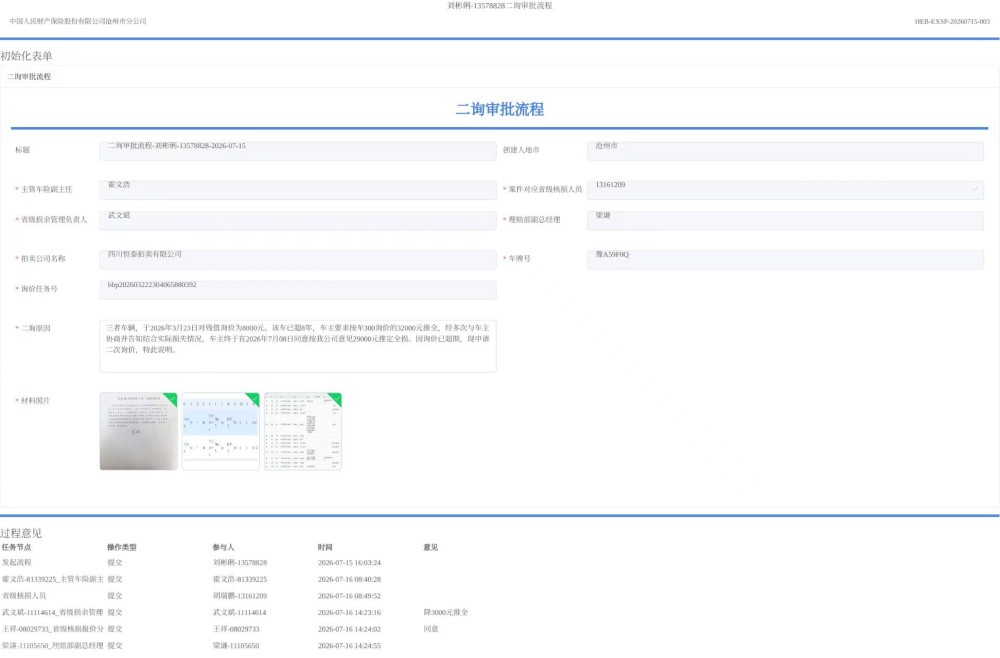Click the green checkmark on second material photo

click(253, 398)
